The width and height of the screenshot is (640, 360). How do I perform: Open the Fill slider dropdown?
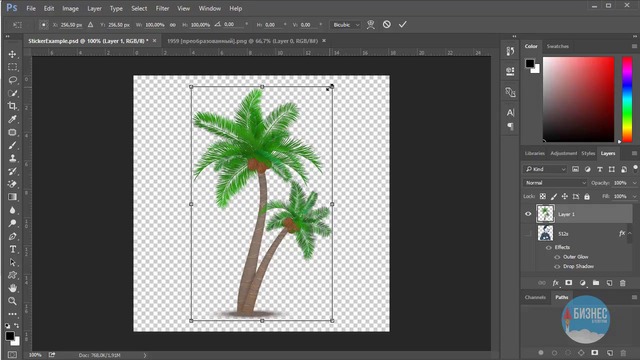click(634, 196)
